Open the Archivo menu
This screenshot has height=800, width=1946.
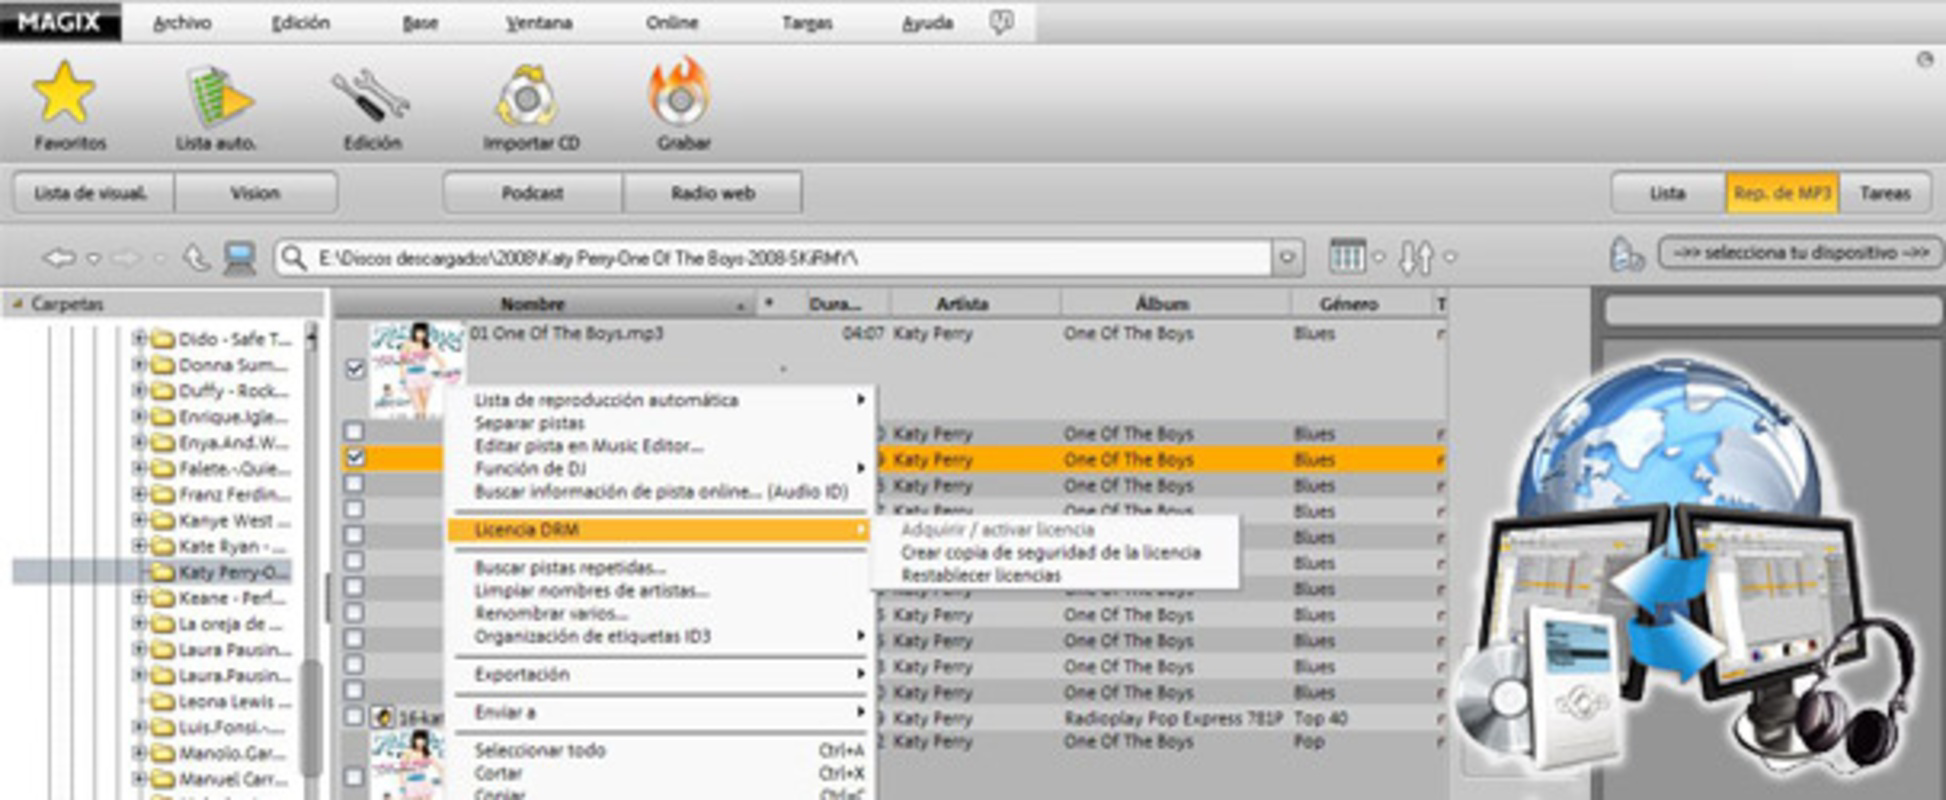[x=182, y=22]
